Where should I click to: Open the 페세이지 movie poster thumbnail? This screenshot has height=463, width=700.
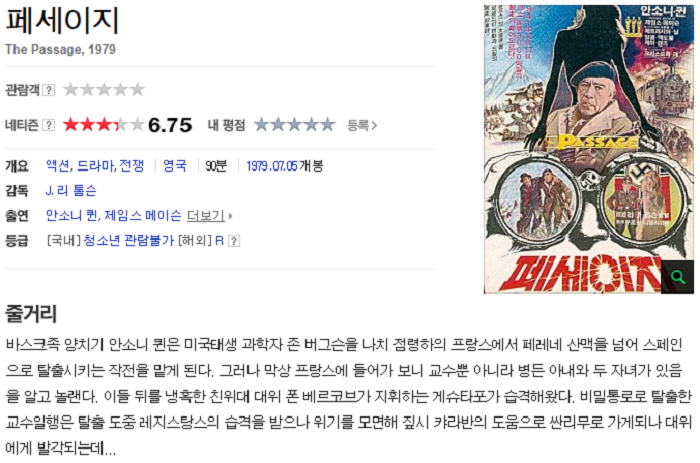click(588, 149)
